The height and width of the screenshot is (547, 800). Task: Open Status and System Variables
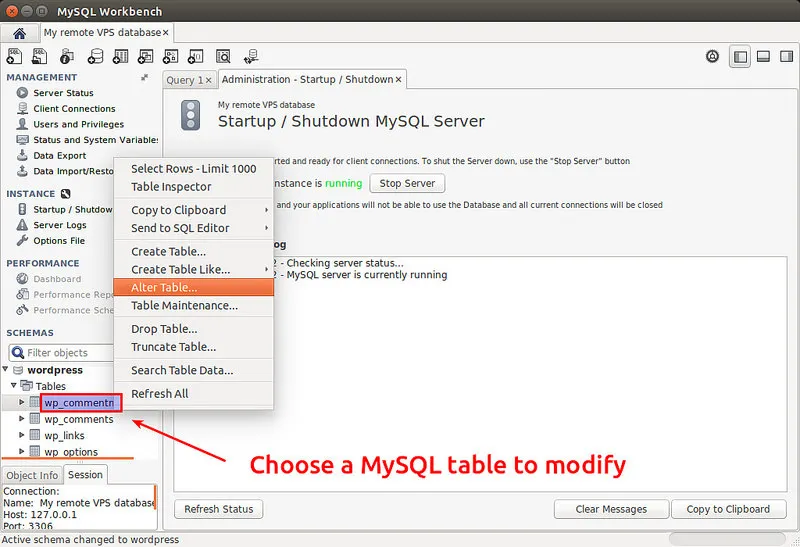coord(95,140)
